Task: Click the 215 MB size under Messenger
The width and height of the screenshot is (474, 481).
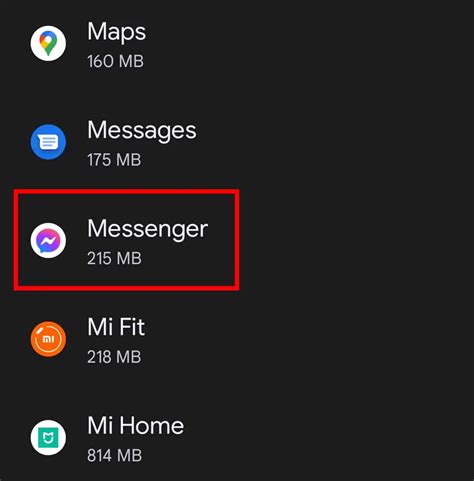Action: [x=114, y=258]
